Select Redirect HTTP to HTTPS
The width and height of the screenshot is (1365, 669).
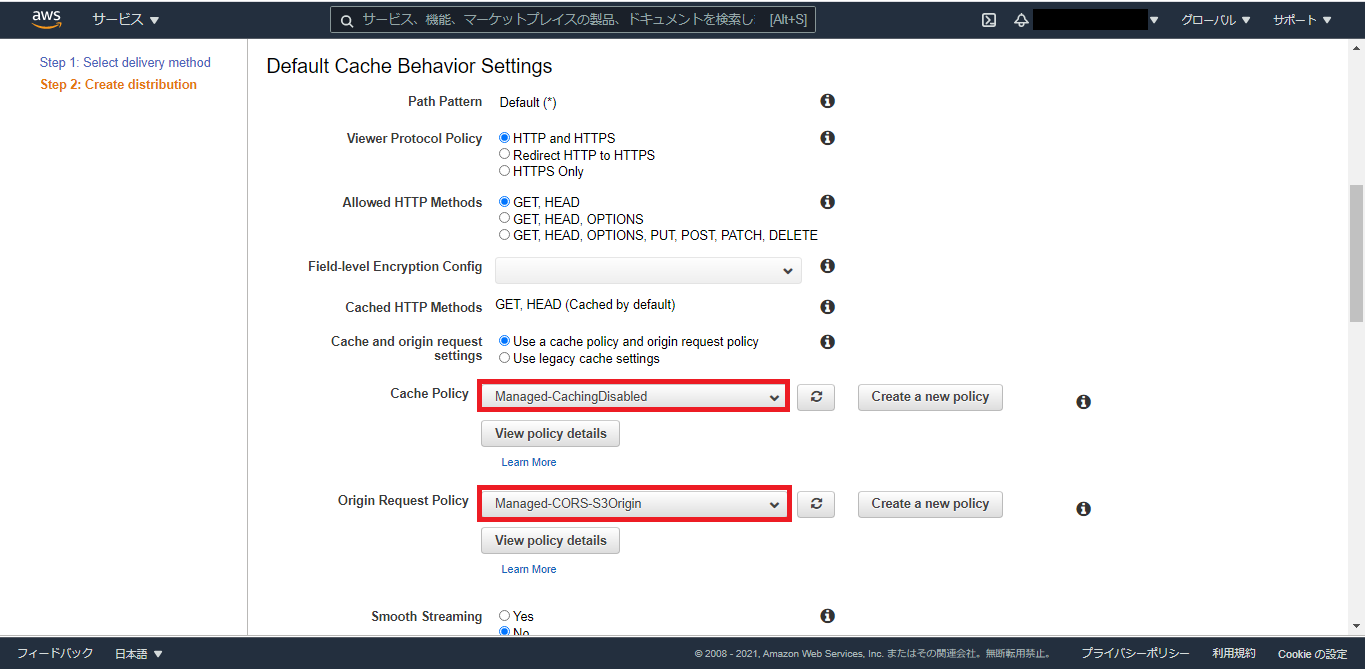[504, 154]
